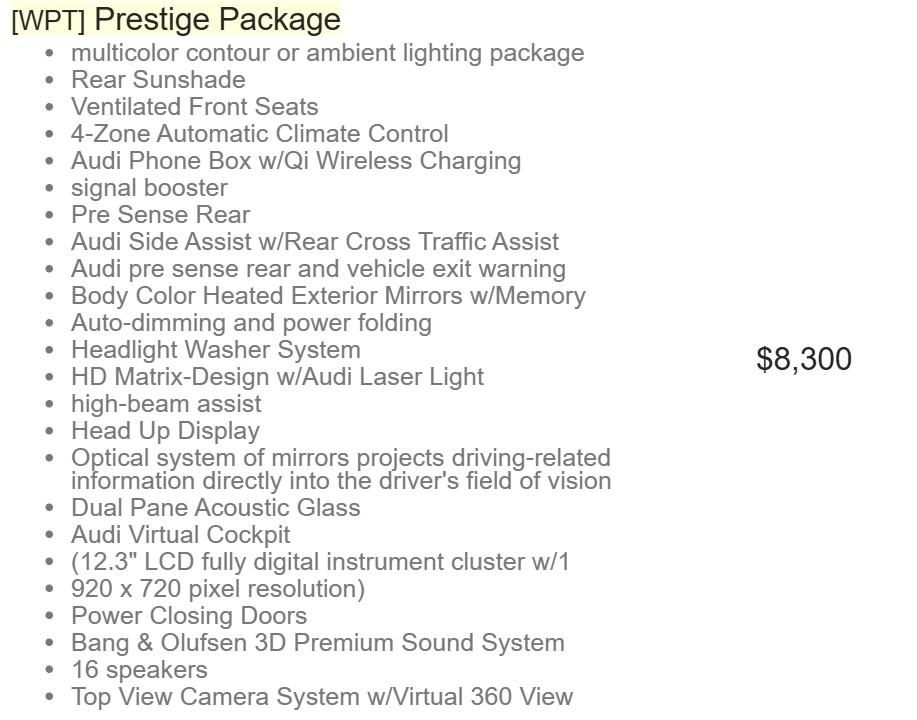Click Top View Camera System w/Virtual 360
Image resolution: width=917 pixels, height=720 pixels.
point(322,697)
